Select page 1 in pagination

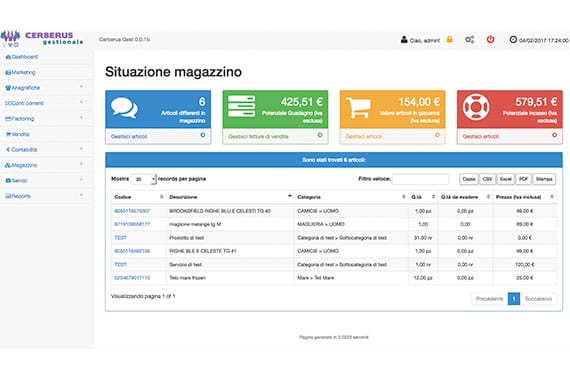click(x=514, y=299)
